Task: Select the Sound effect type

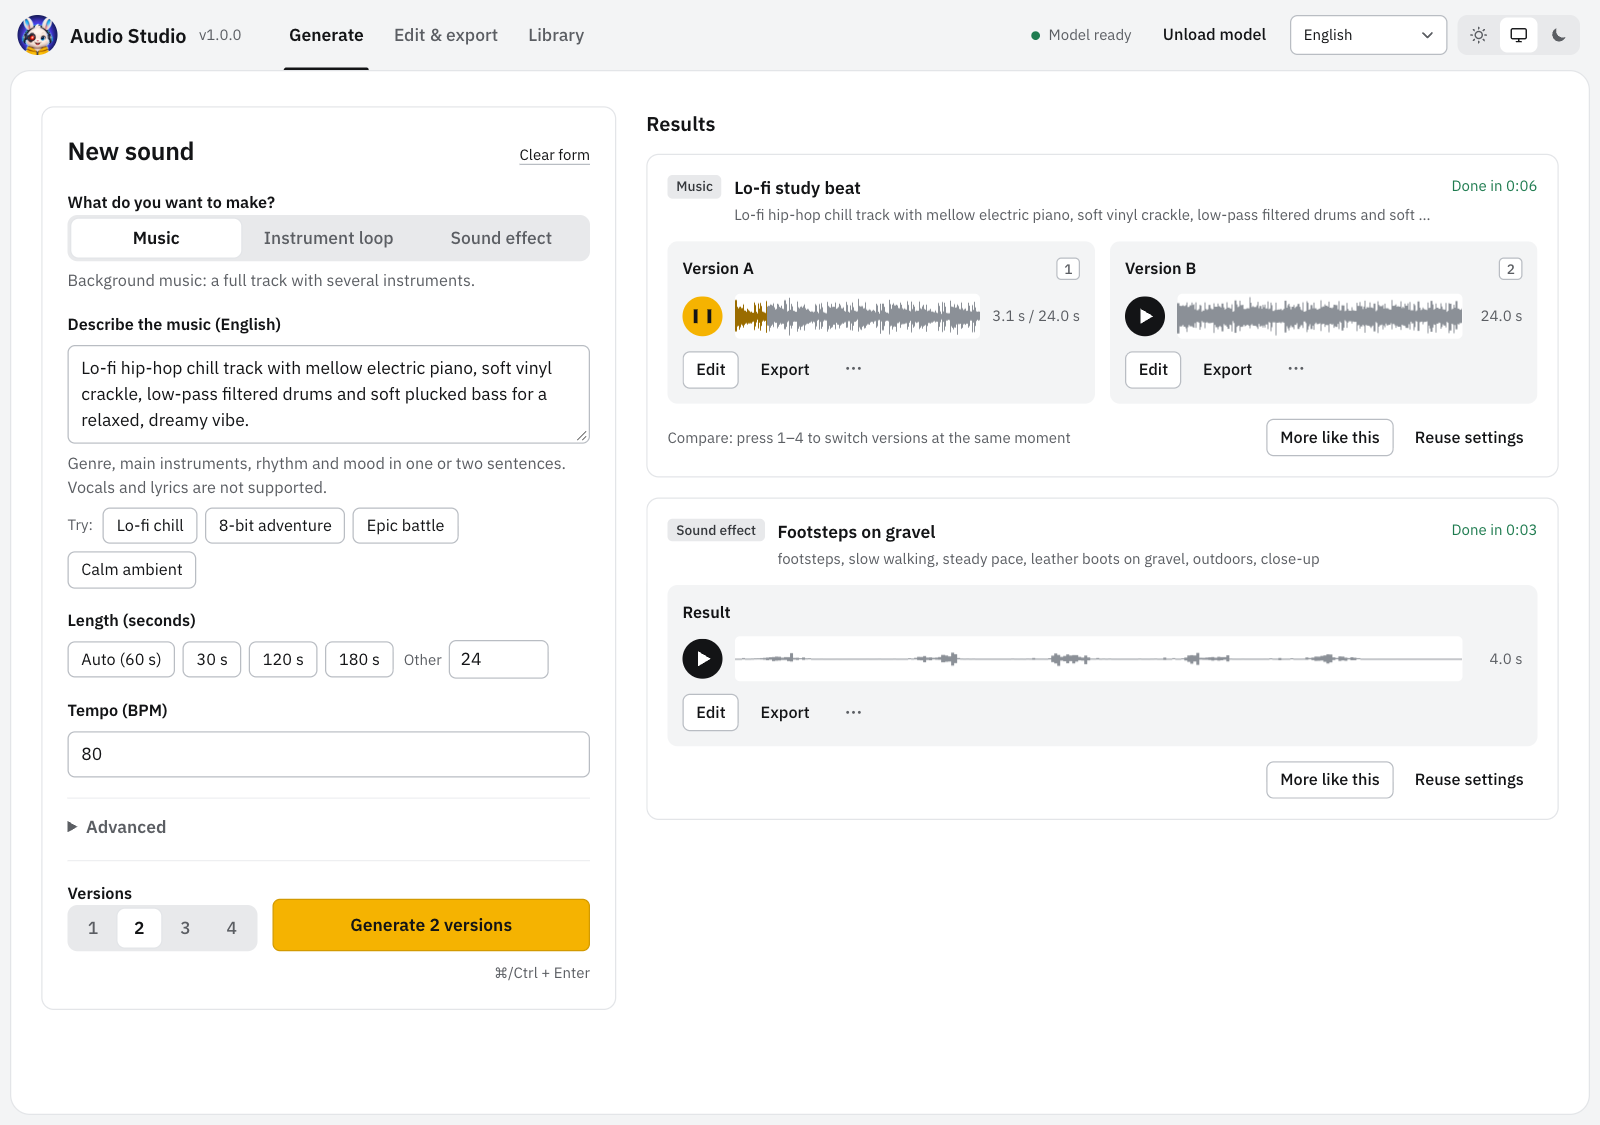Action: 501,238
